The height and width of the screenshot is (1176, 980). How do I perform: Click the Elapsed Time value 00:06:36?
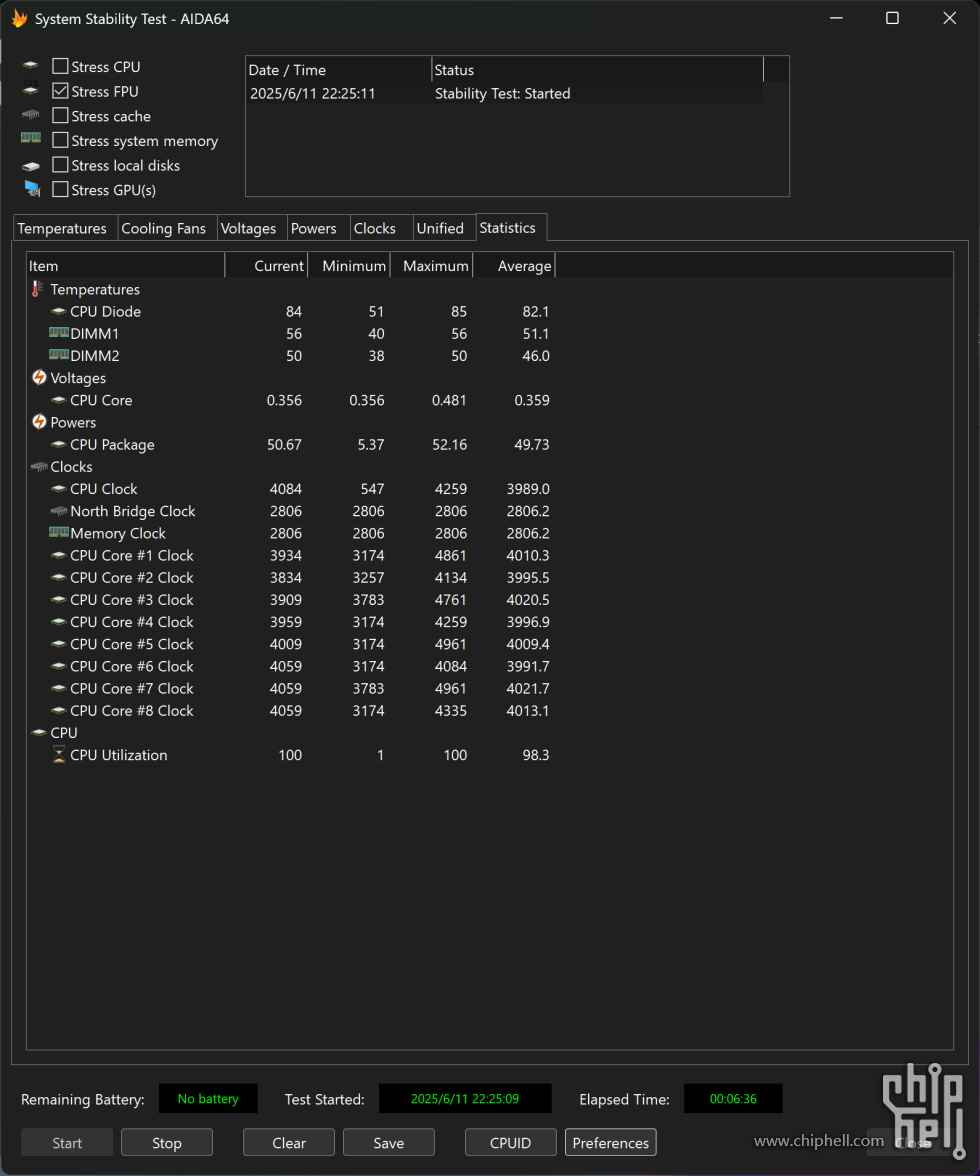pos(733,1099)
